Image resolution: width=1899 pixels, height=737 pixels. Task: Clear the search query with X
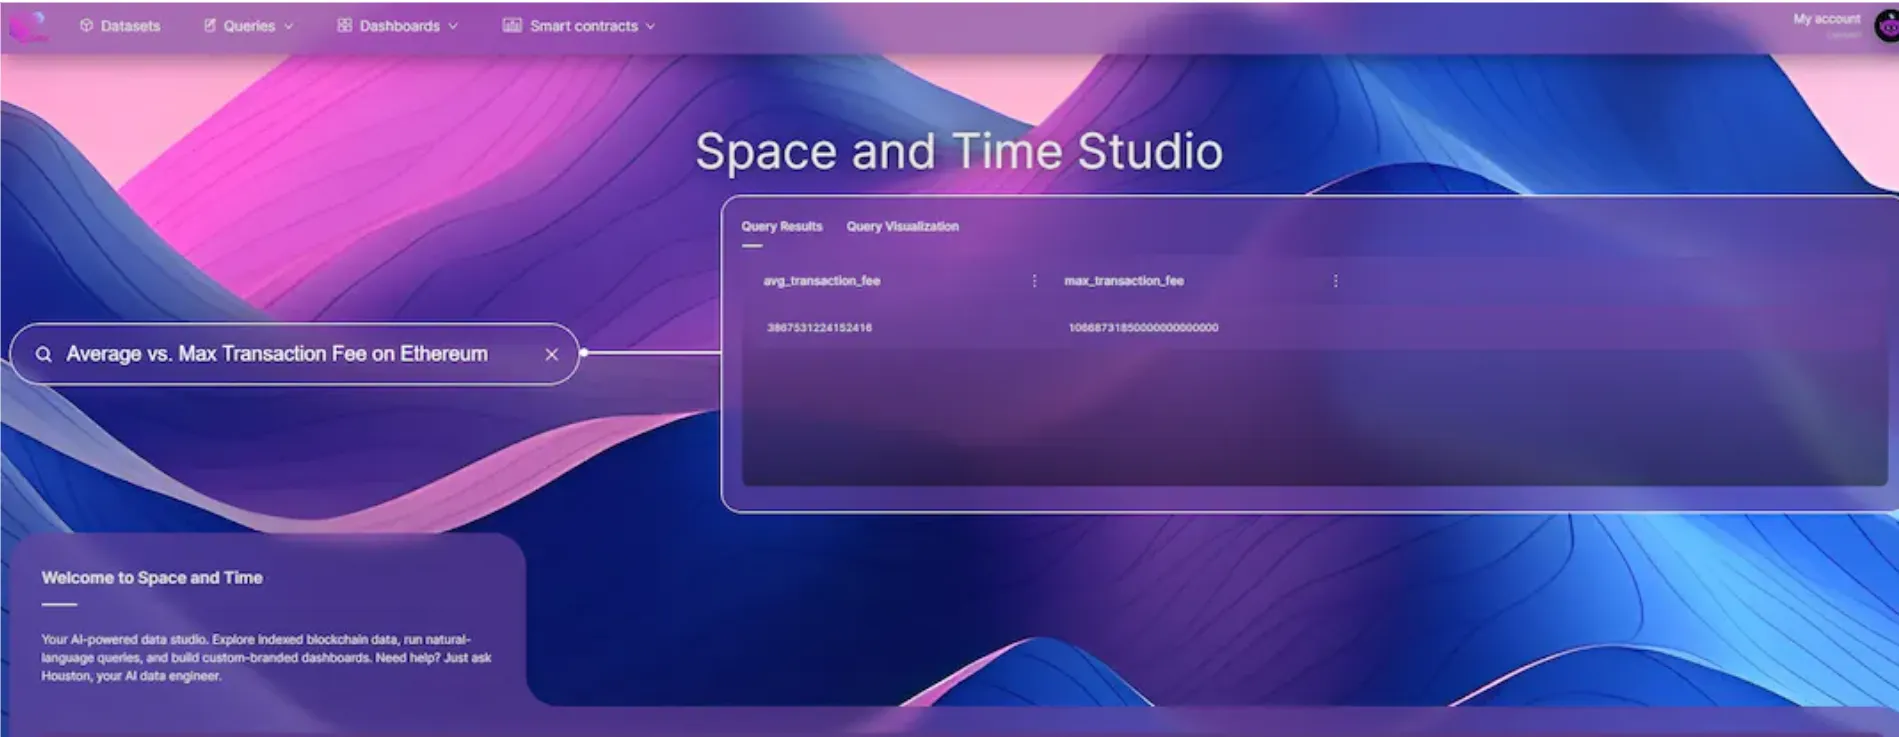click(x=551, y=354)
